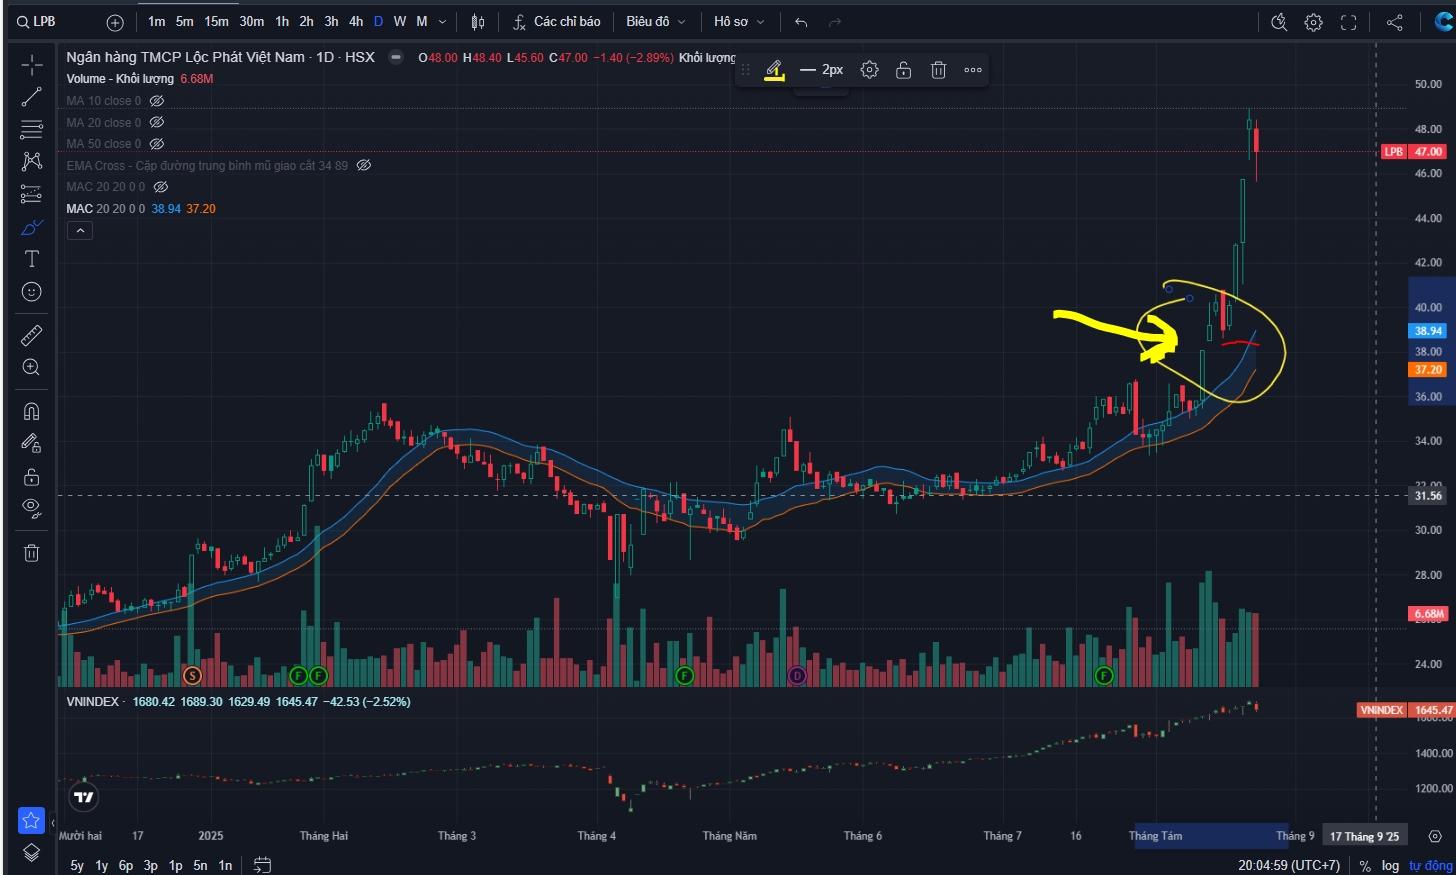This screenshot has width=1456, height=875.
Task: Show the hidden MAC 20 20 indicator
Action: click(x=161, y=187)
